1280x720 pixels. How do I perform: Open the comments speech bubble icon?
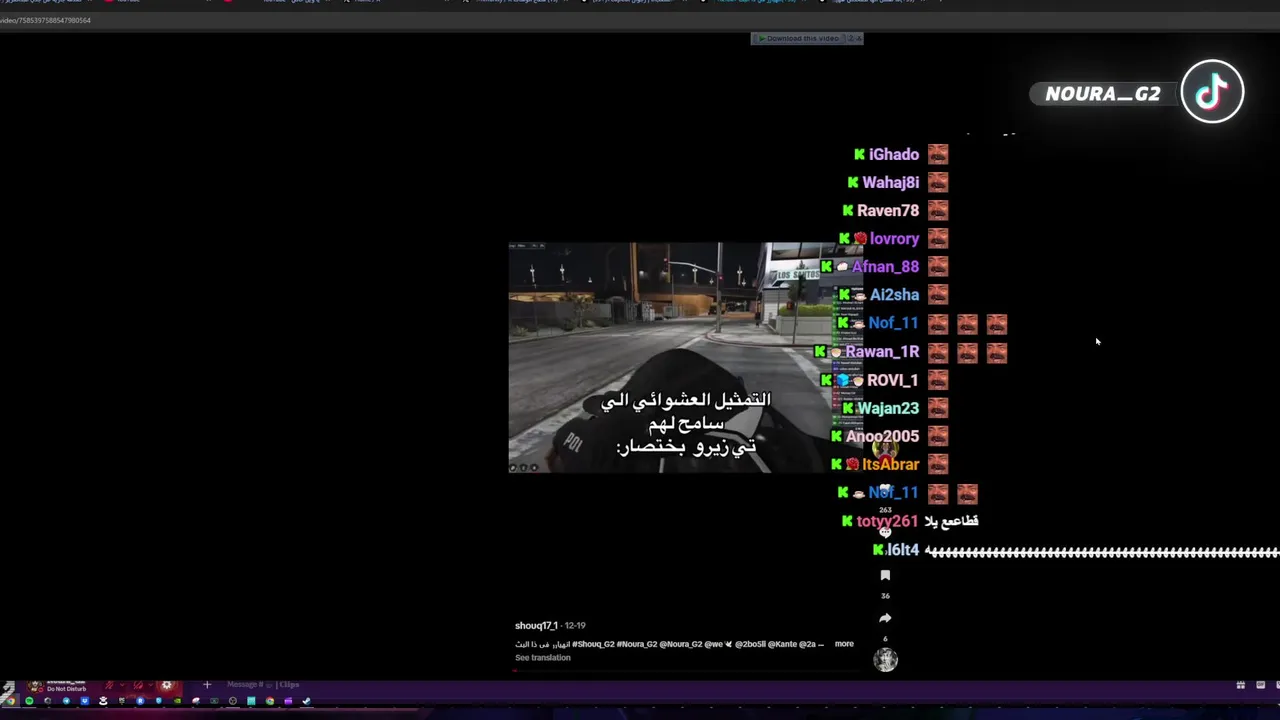point(885,531)
